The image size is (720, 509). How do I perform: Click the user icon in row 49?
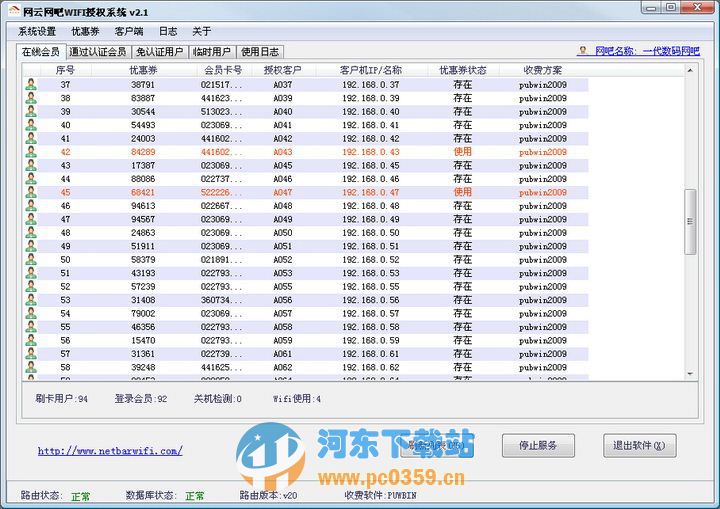tap(31, 246)
